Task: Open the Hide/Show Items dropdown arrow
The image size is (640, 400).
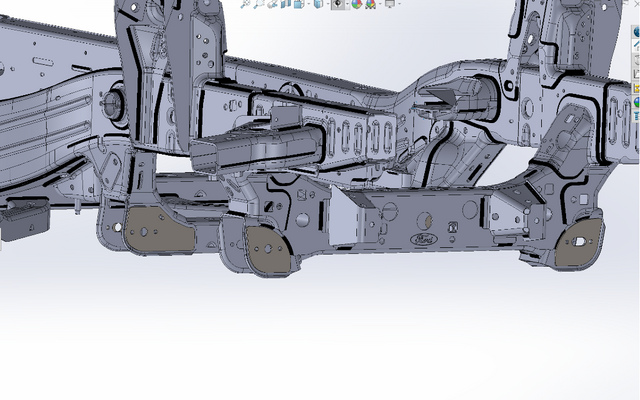Action: tap(348, 4)
